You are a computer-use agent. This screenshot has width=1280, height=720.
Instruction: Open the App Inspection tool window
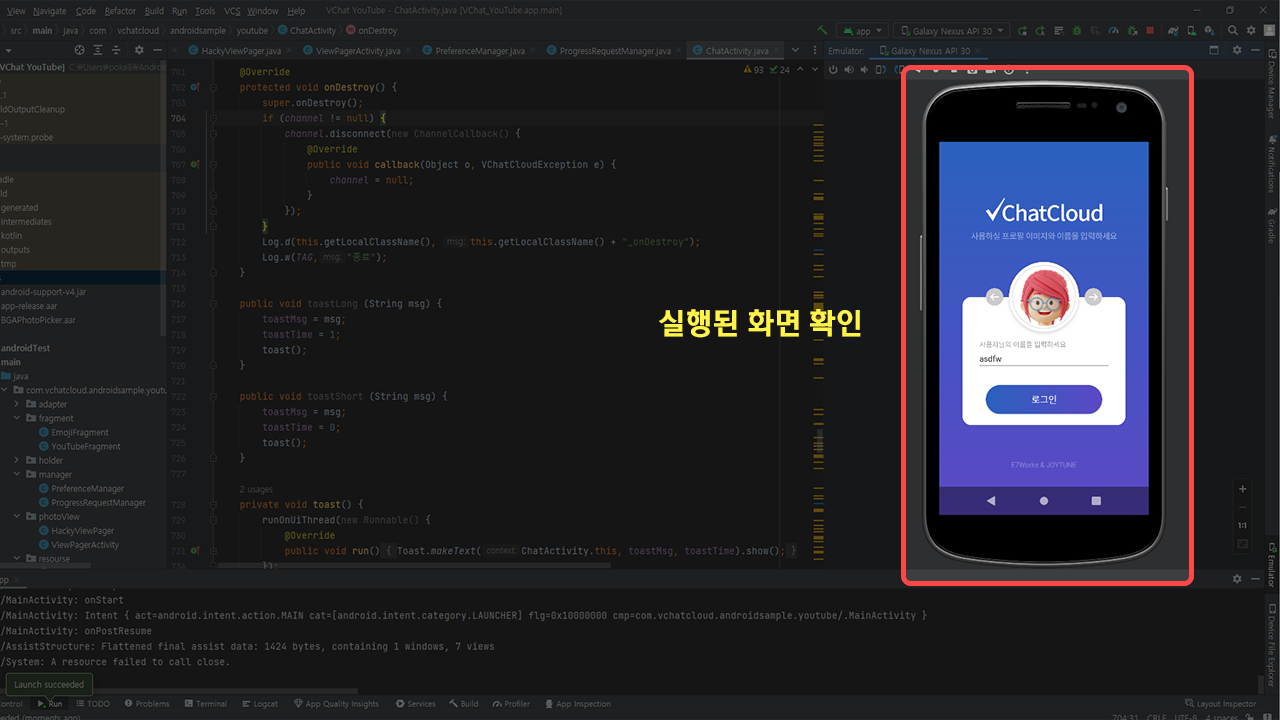(577, 703)
